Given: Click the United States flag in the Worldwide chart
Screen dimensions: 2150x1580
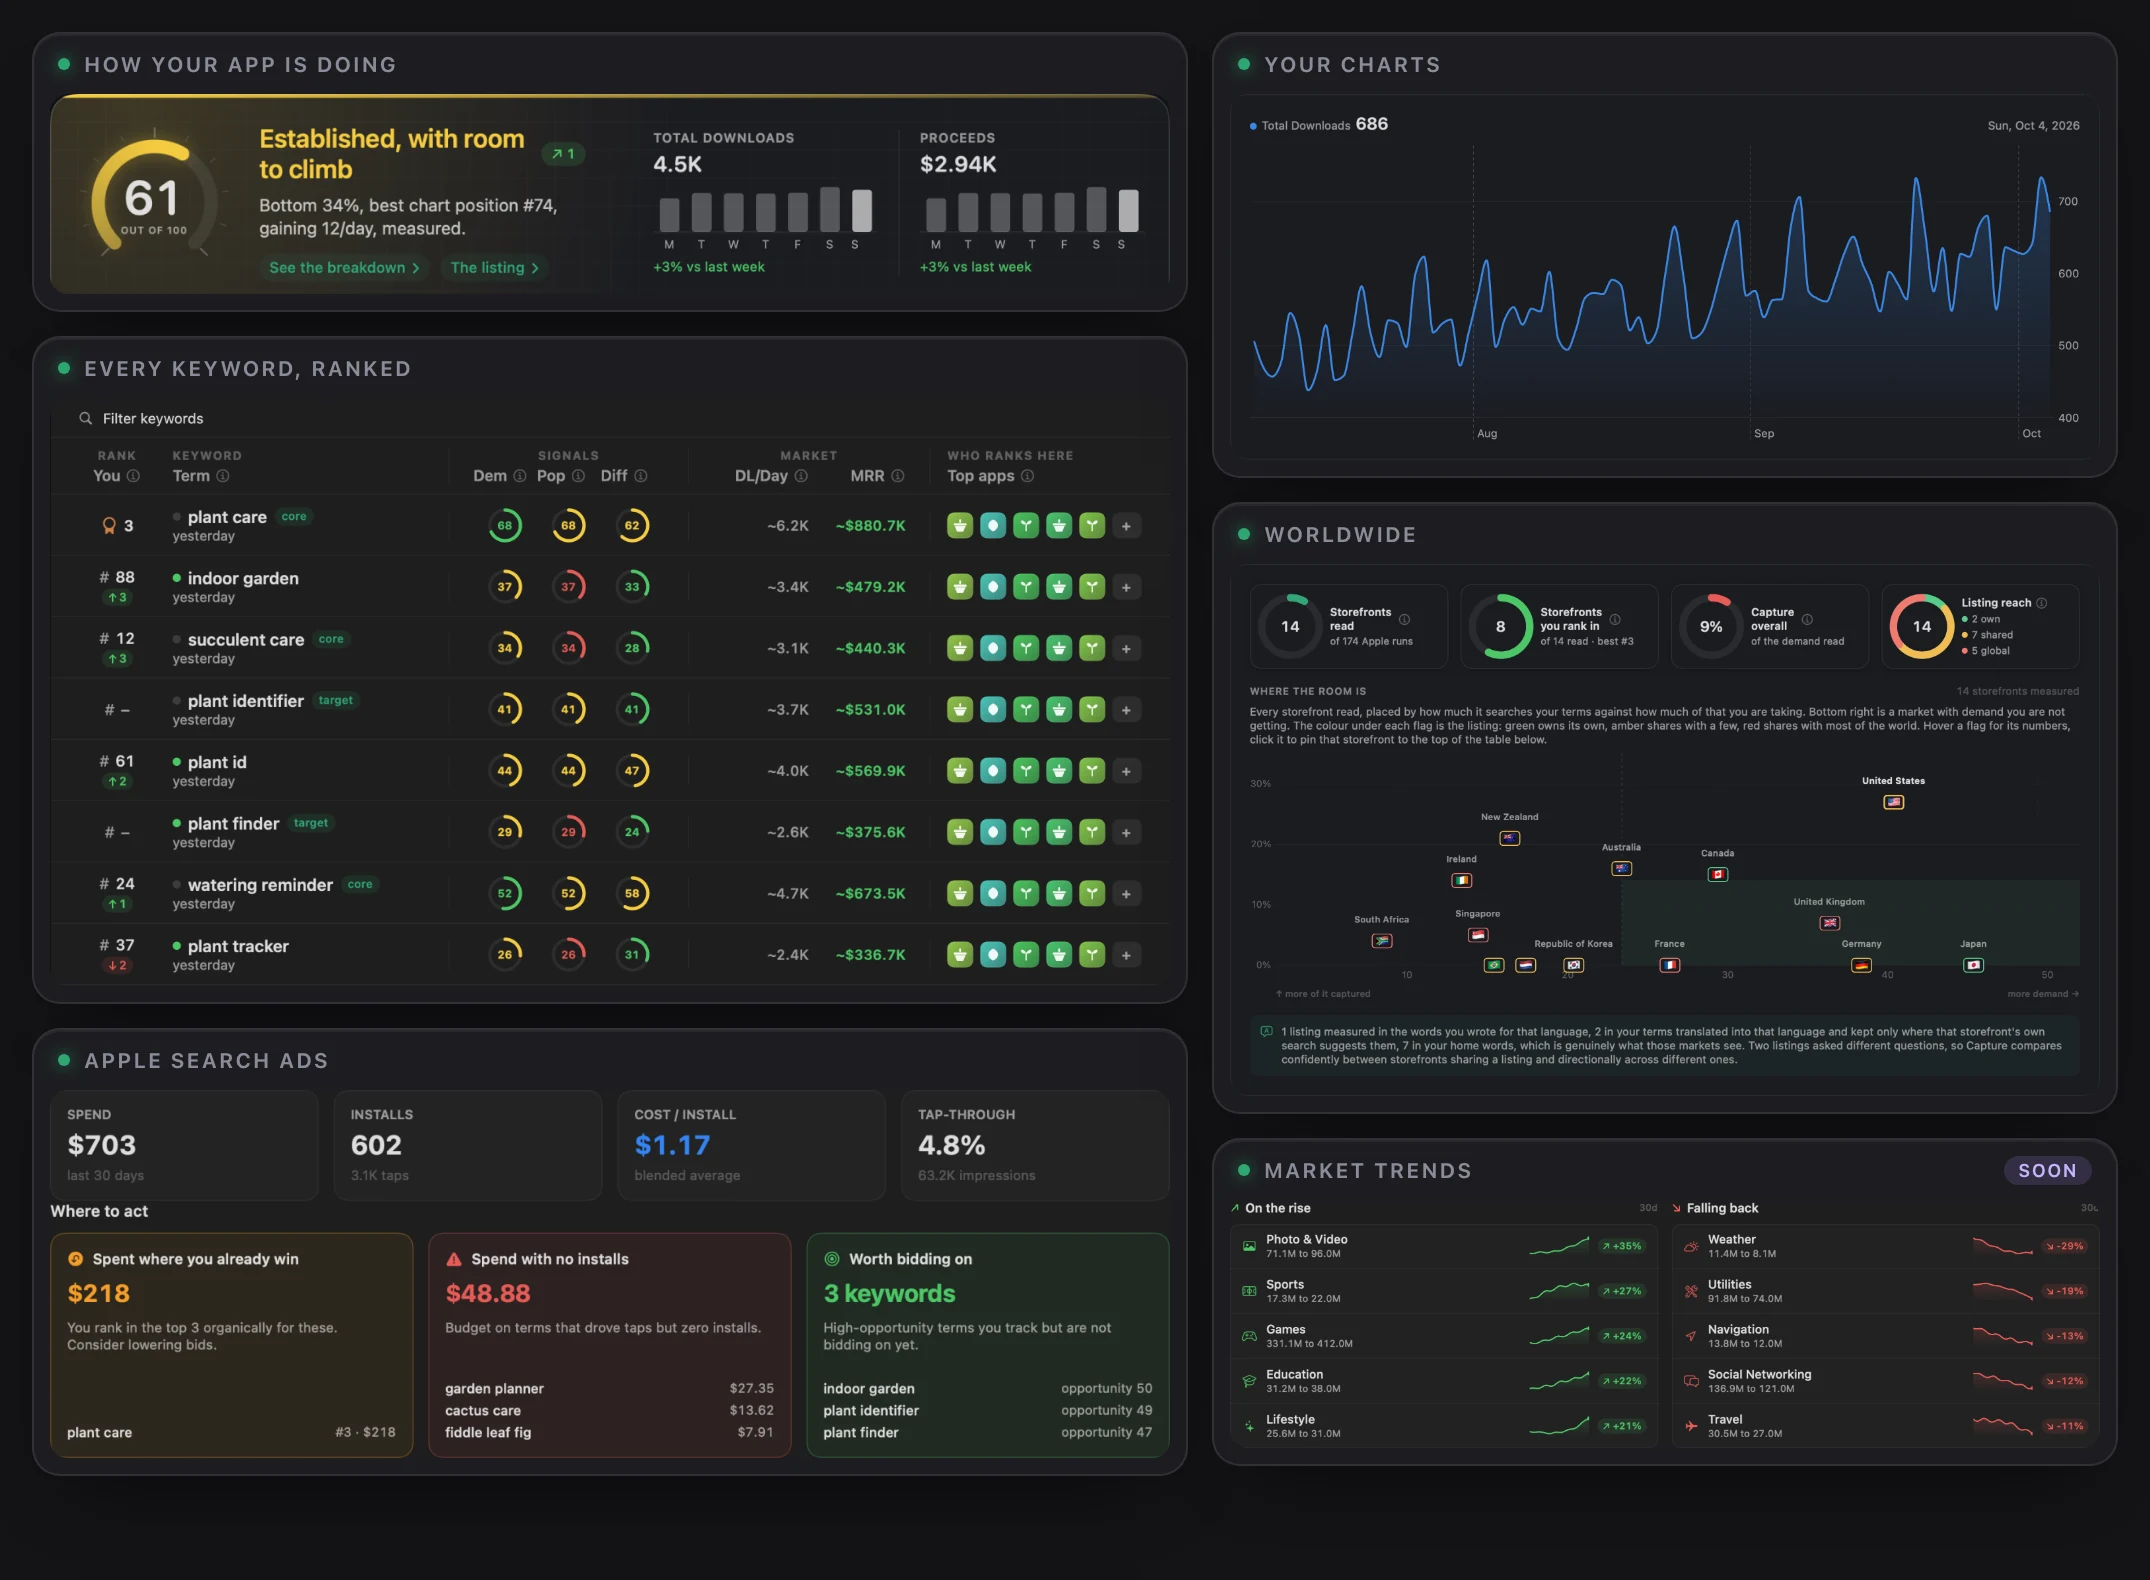Looking at the screenshot, I should pos(1893,802).
